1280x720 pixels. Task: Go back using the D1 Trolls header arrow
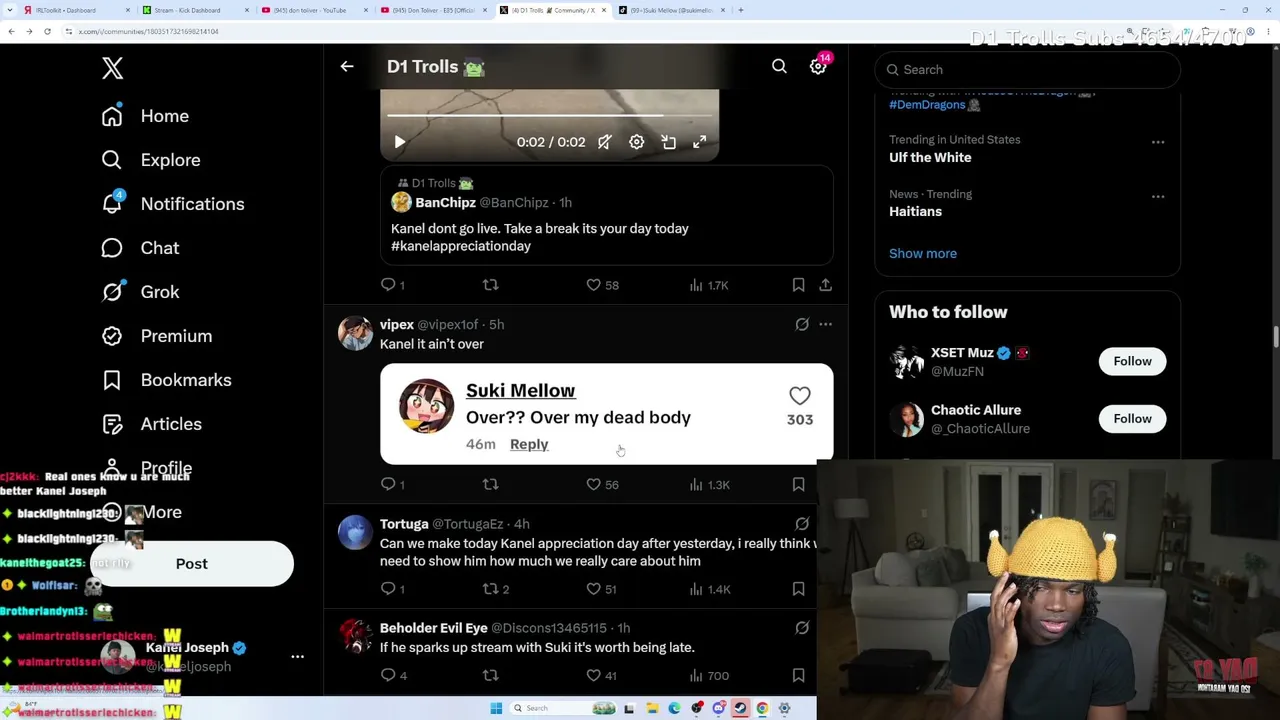tap(347, 67)
